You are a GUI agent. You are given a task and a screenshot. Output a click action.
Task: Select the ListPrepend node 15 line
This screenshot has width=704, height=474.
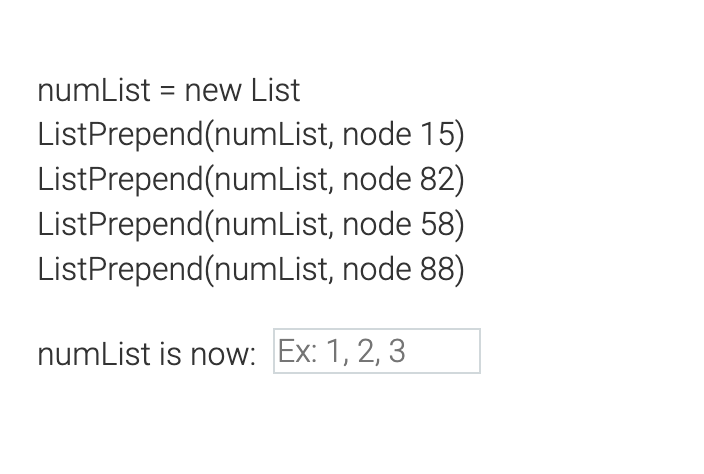pyautogui.click(x=251, y=135)
